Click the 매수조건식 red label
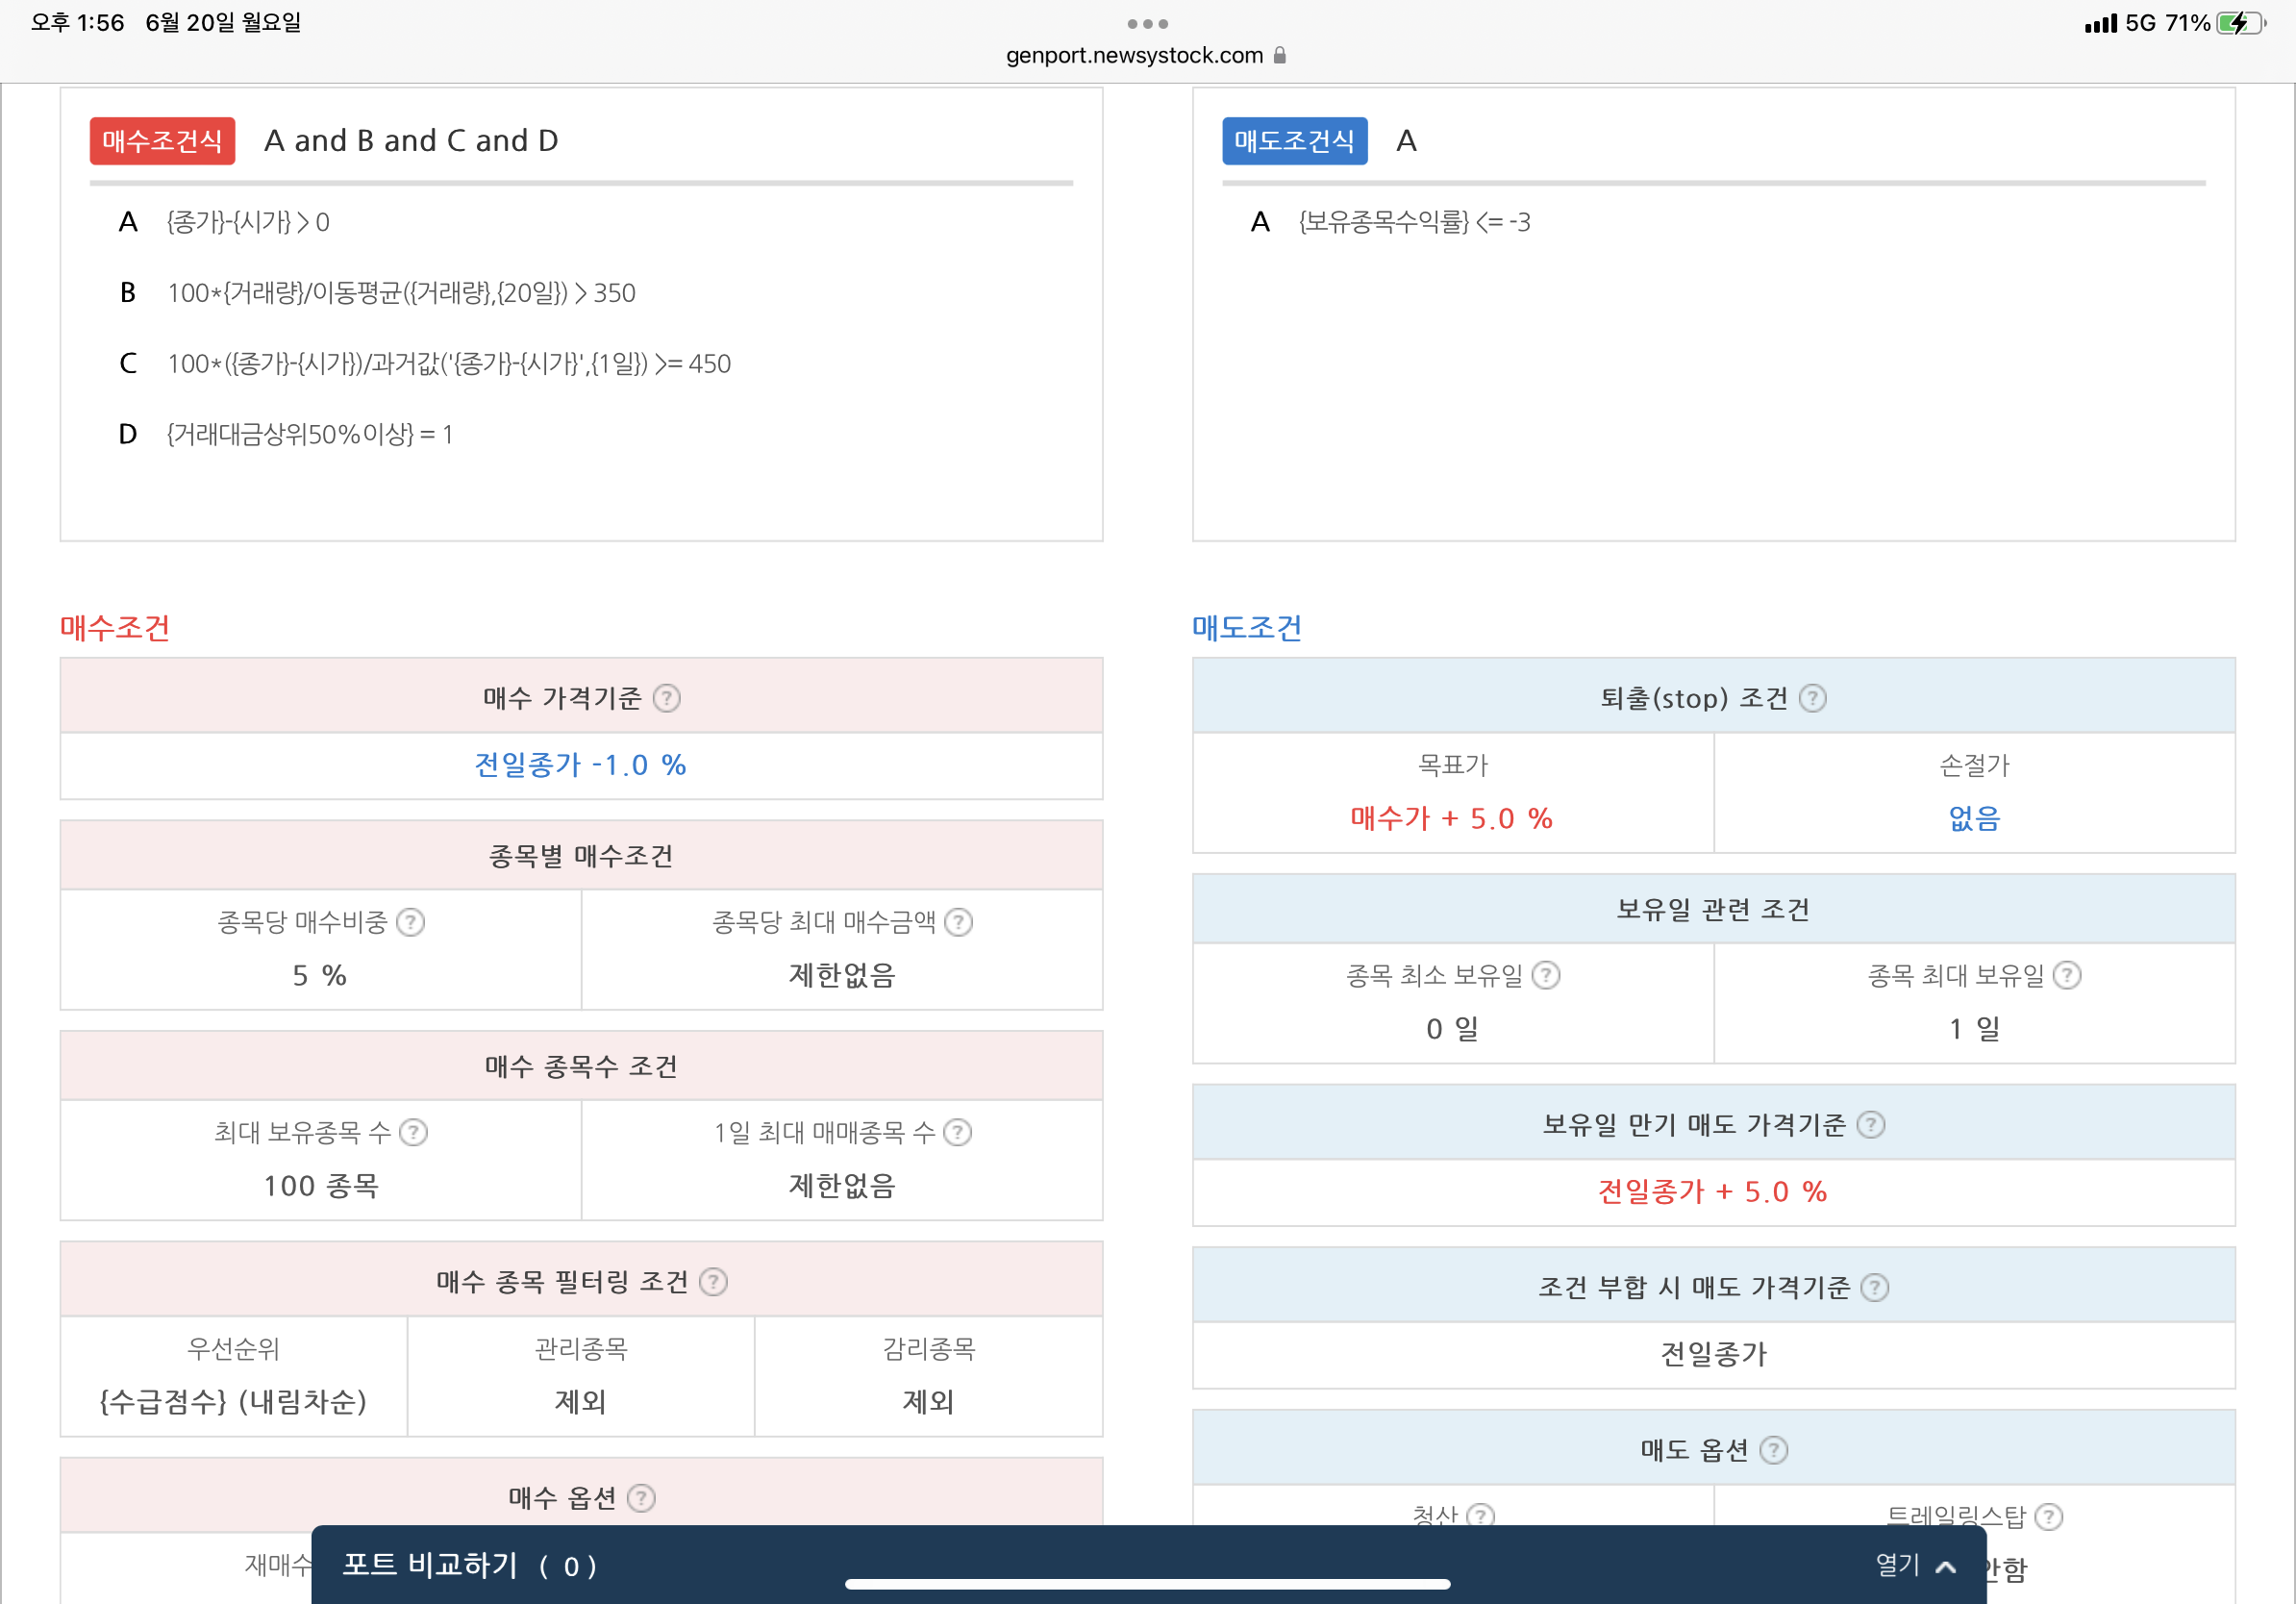The image size is (2296, 1604). tap(162, 141)
